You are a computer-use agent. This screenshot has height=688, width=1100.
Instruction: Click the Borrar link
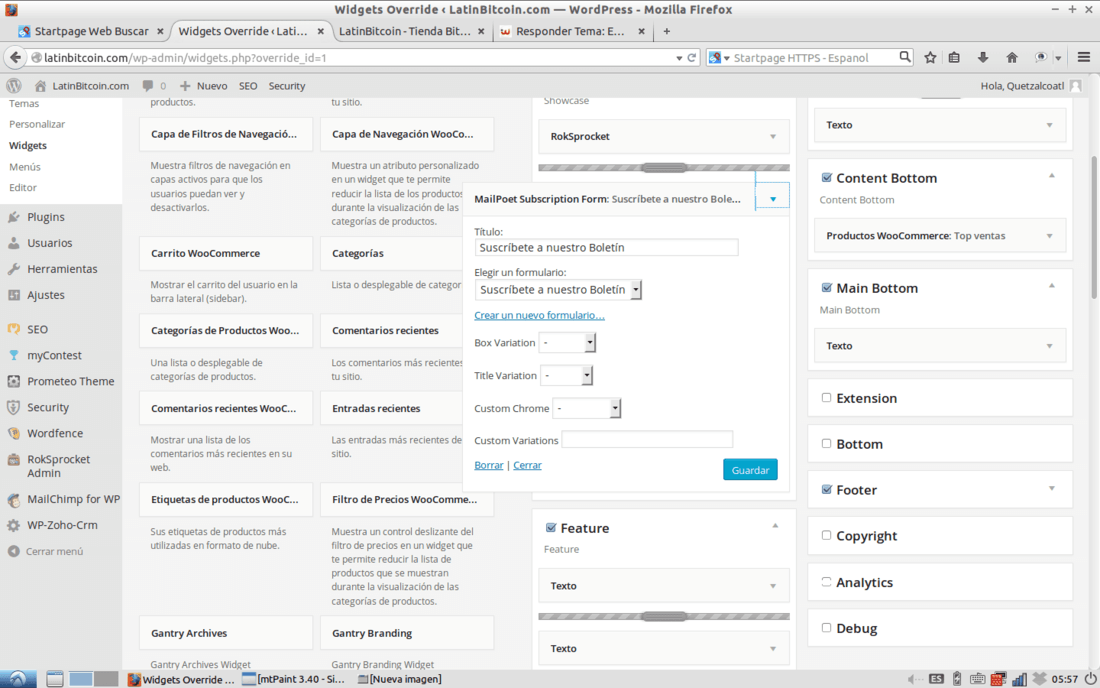click(488, 465)
